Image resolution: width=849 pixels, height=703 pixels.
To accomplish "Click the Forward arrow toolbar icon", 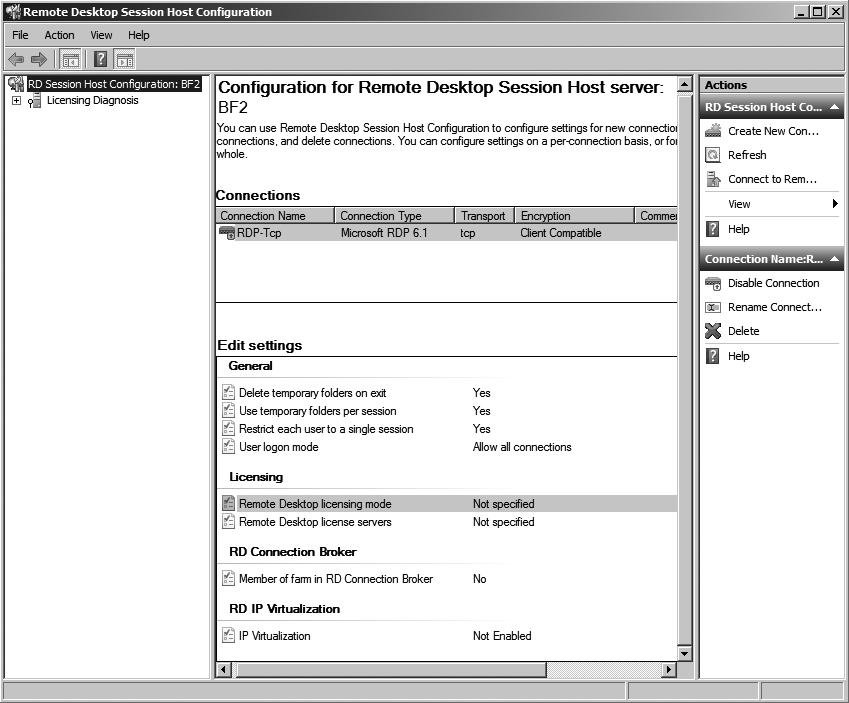I will click(39, 60).
